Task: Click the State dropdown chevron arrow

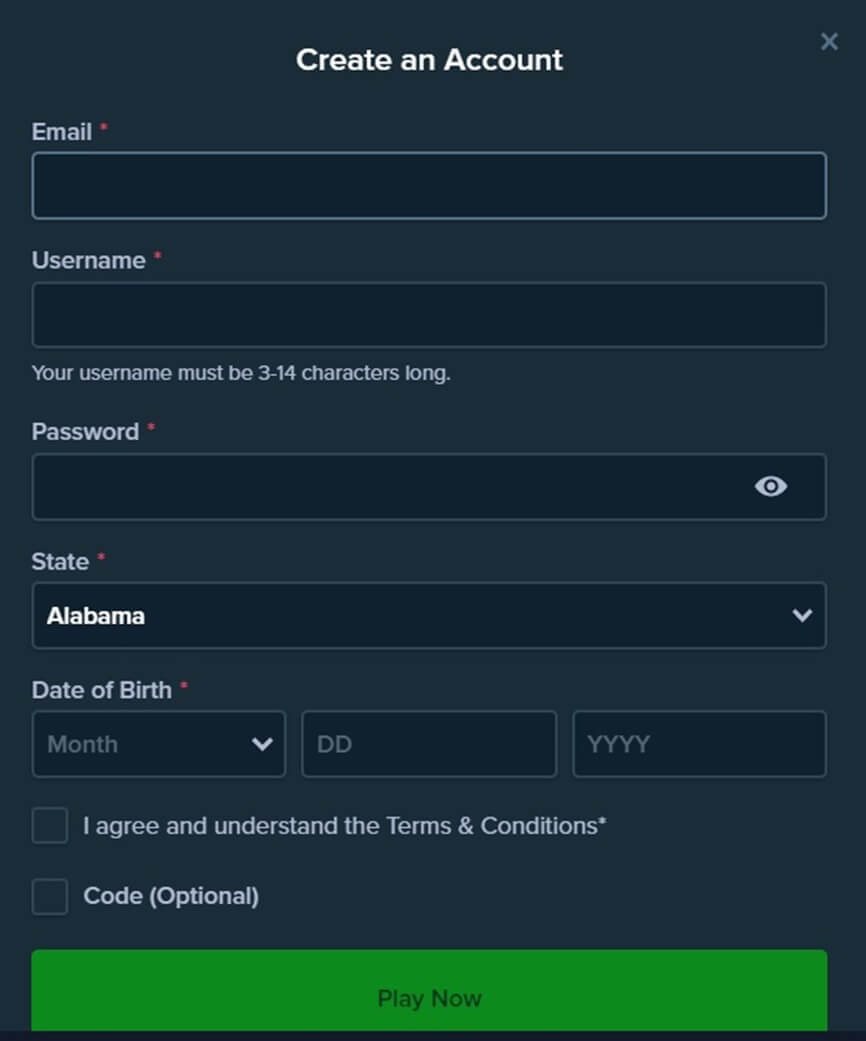Action: tap(802, 615)
